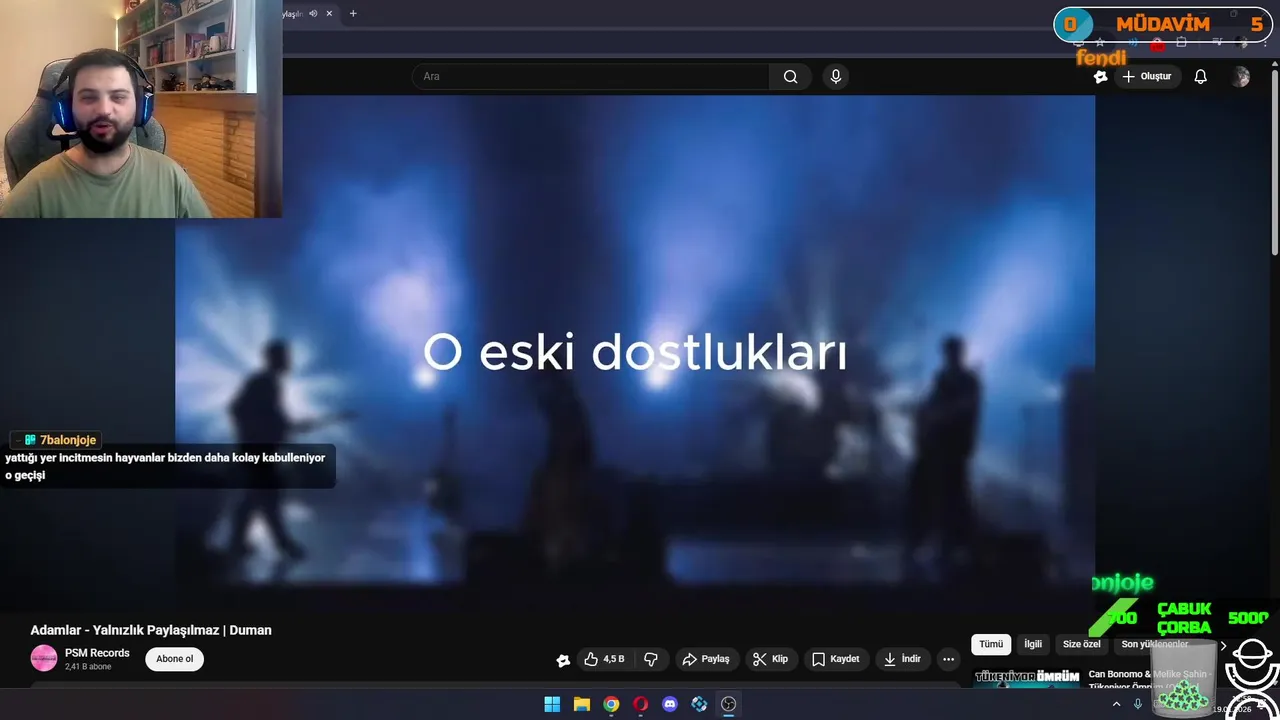Image resolution: width=1280 pixels, height=720 pixels.
Task: Click the video title Adamlar - Yalnızlık Paylaşılmaz
Action: [x=151, y=630]
